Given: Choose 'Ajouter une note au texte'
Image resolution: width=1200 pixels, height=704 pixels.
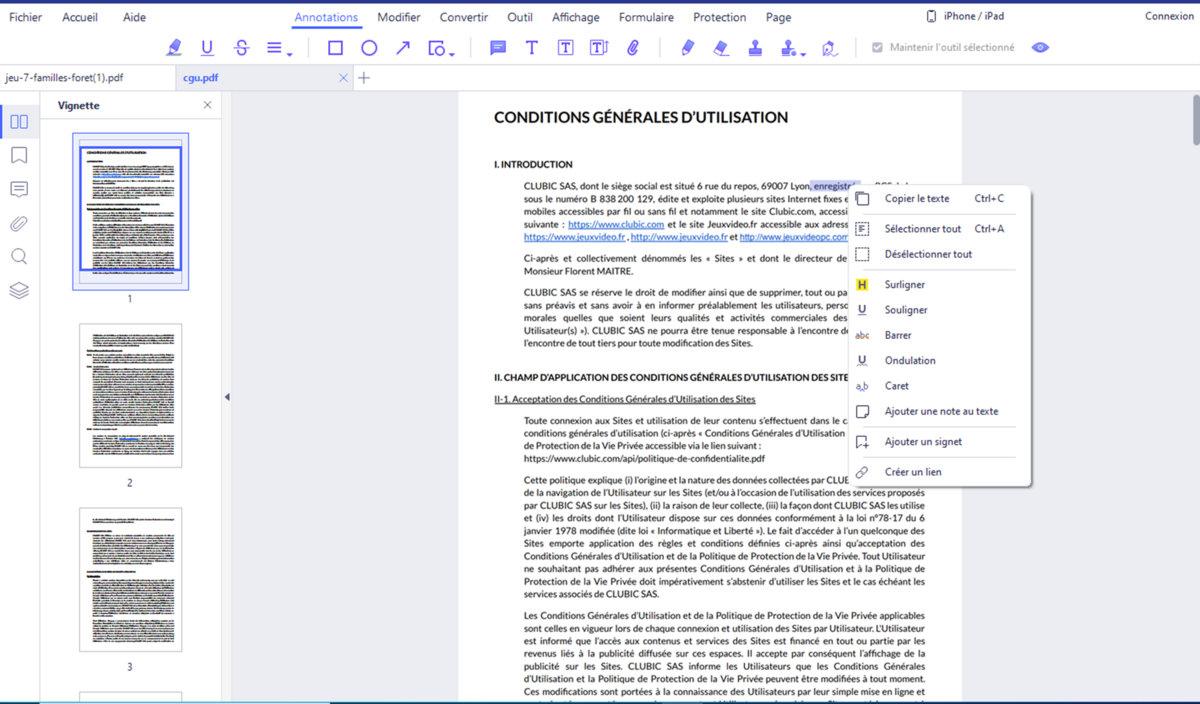Looking at the screenshot, I should 939,411.
